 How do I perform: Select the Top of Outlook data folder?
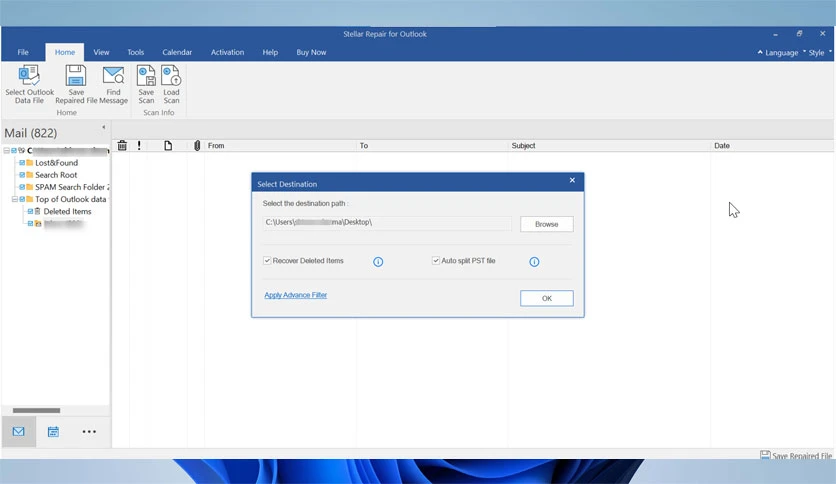point(71,199)
